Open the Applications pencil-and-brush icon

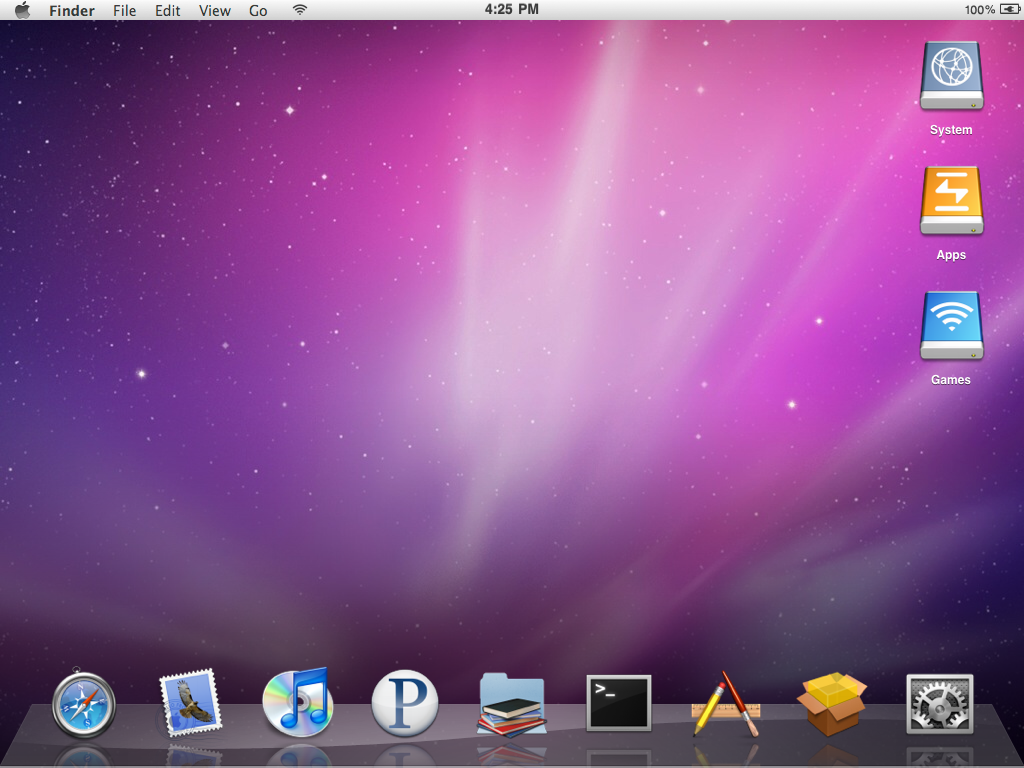726,704
